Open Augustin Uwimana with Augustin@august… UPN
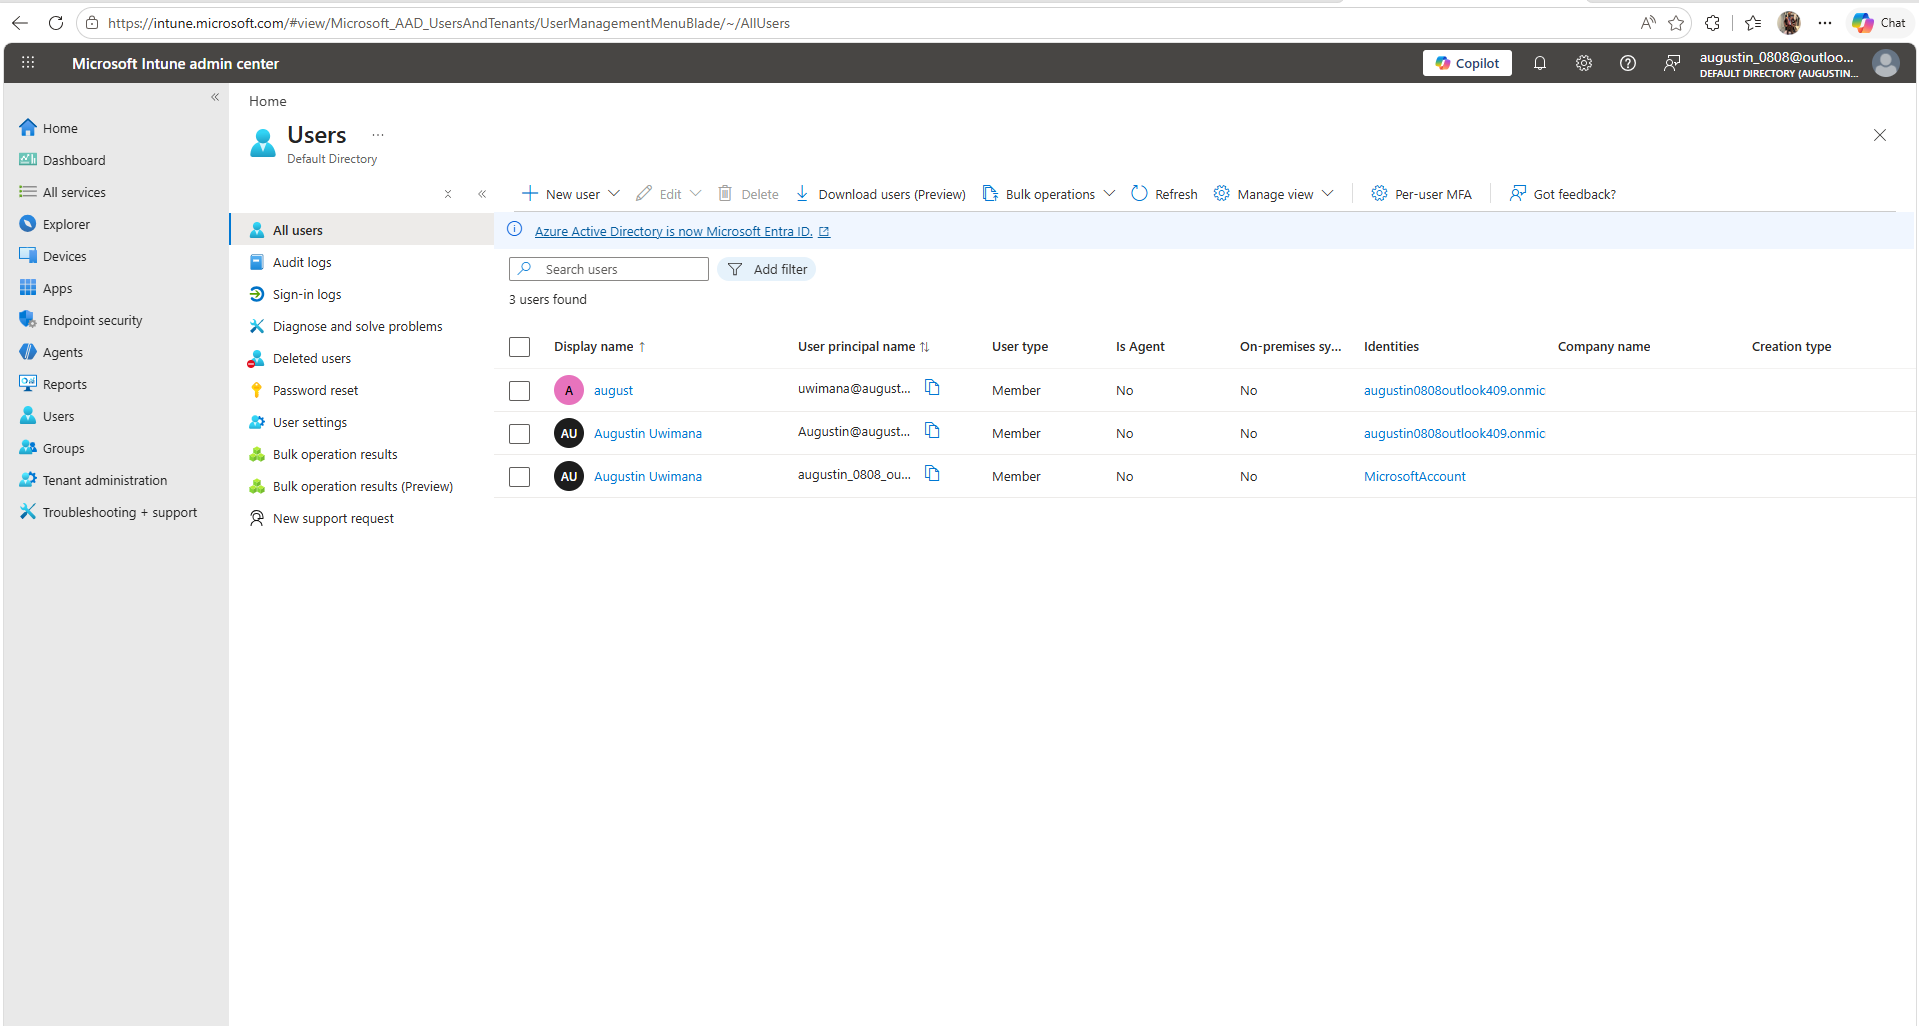This screenshot has width=1919, height=1026. tap(648, 434)
